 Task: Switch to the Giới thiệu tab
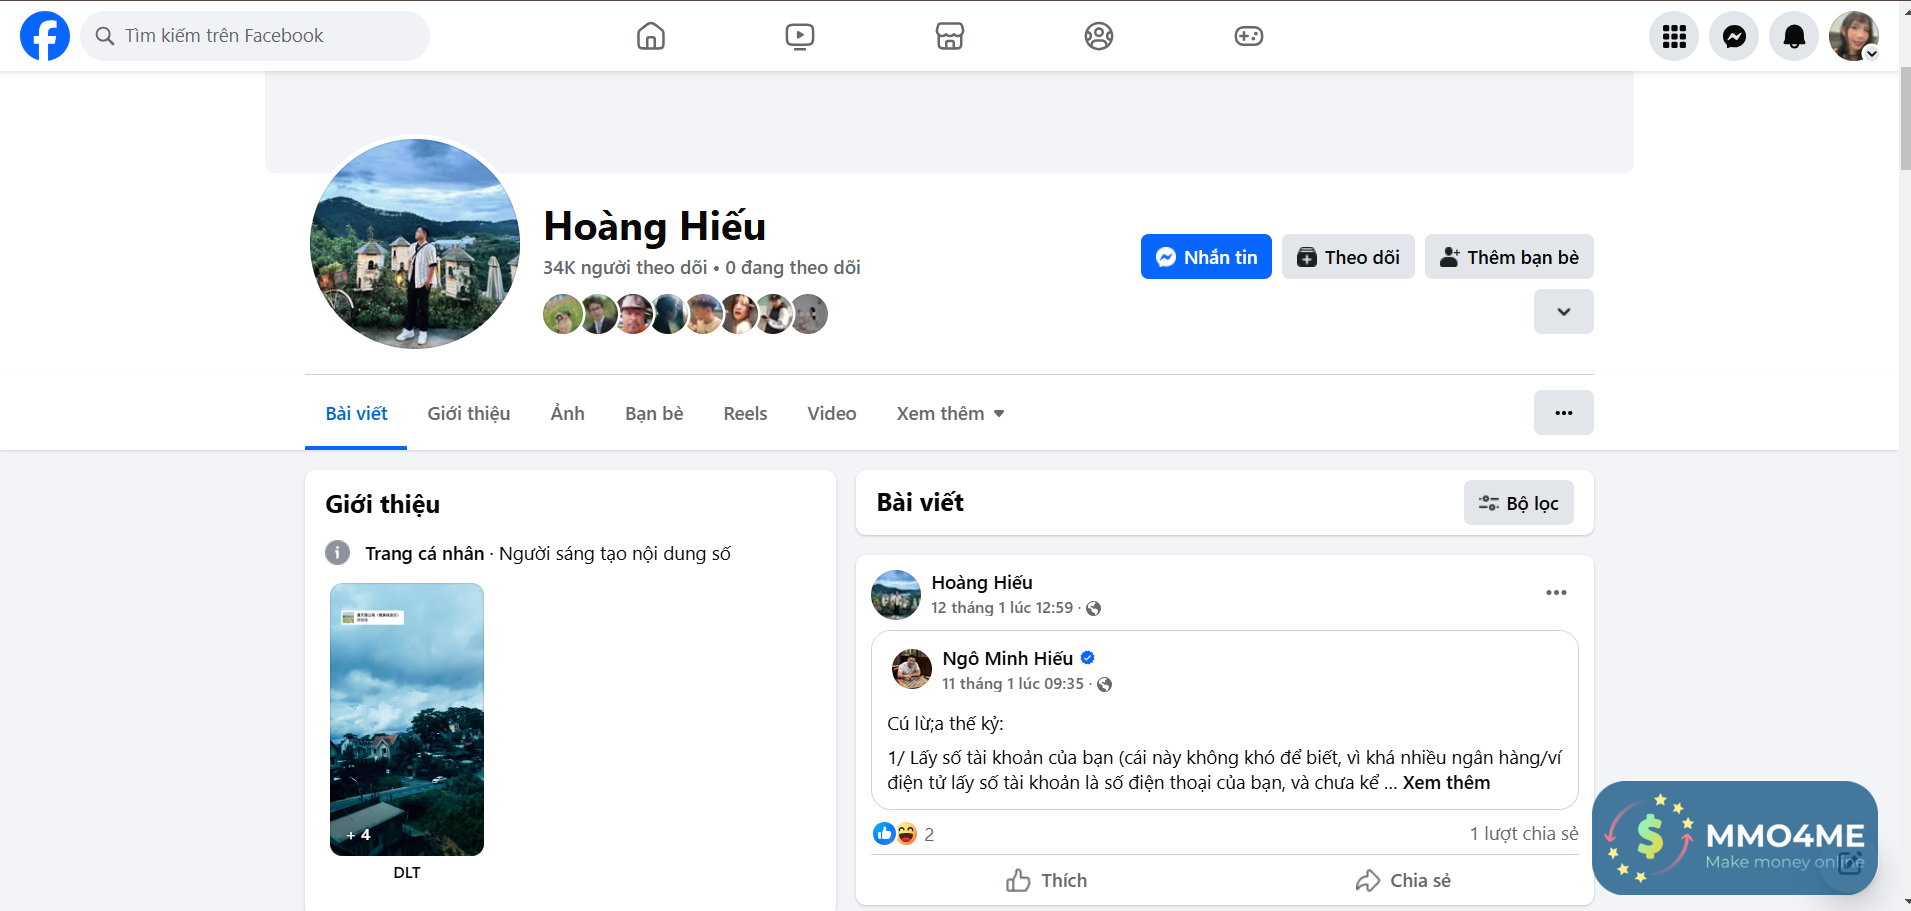click(x=468, y=414)
